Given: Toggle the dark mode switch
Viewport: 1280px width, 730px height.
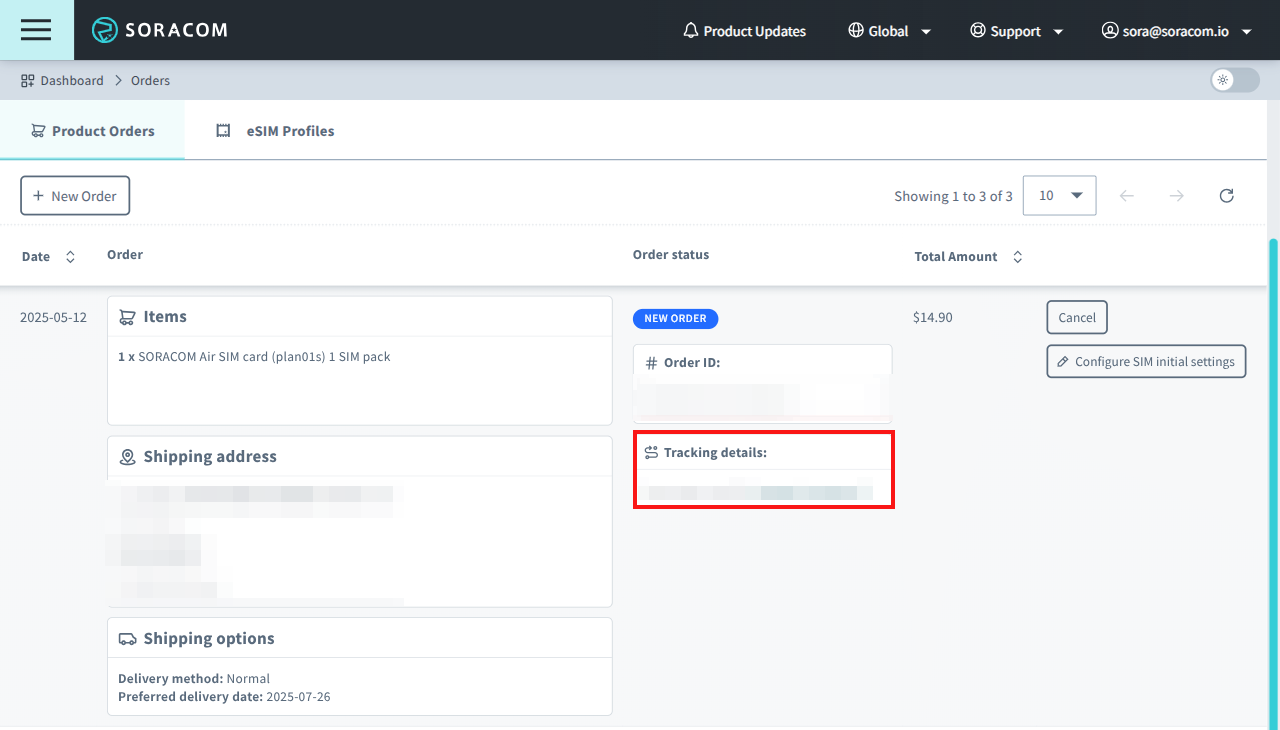Looking at the screenshot, I should pos(1234,80).
